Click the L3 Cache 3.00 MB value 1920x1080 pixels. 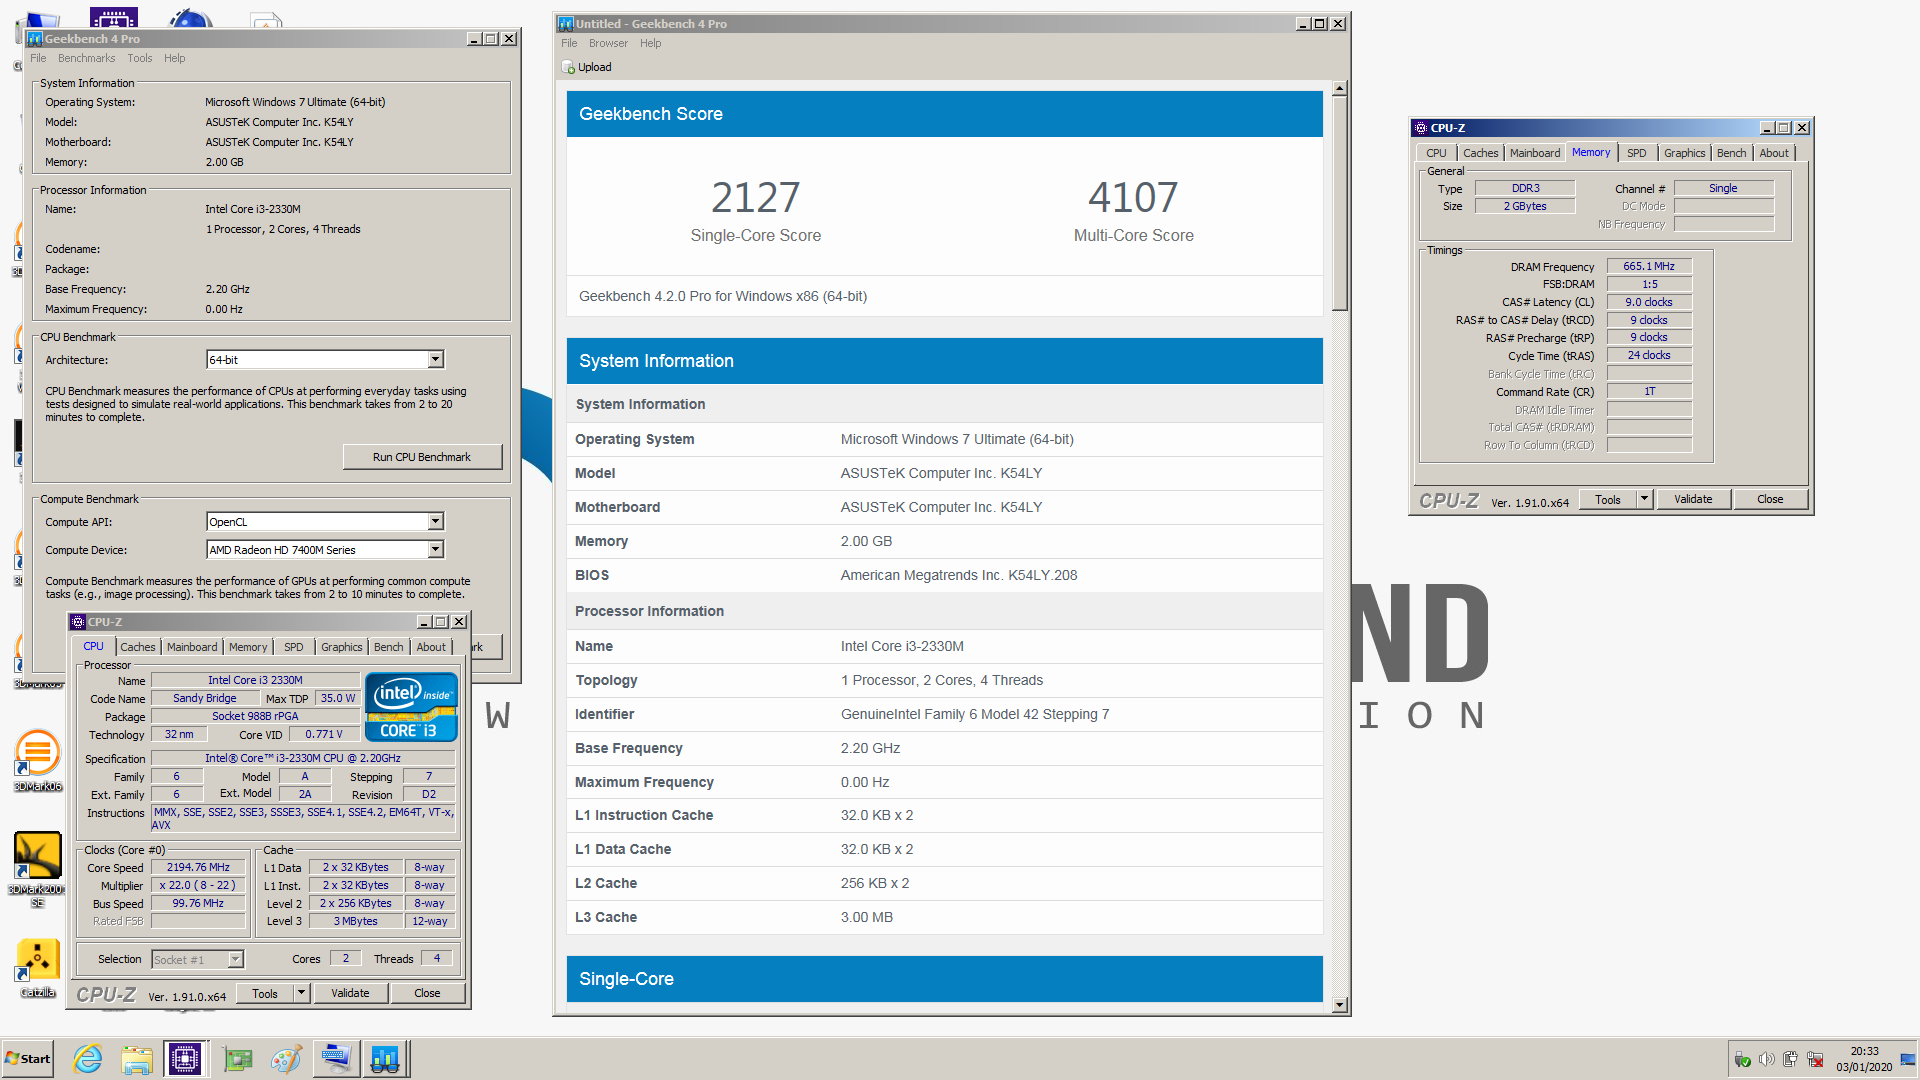click(867, 917)
